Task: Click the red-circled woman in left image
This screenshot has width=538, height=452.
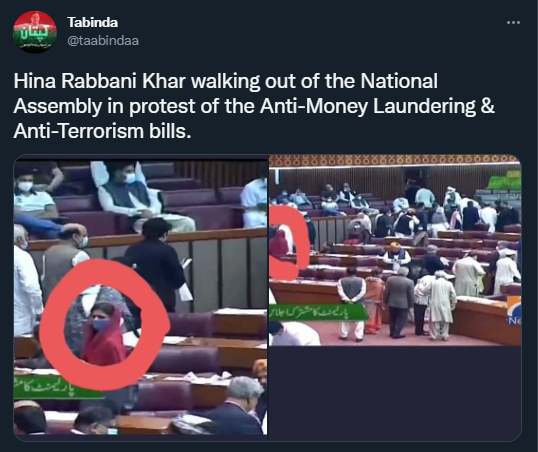Action: pyautogui.click(x=103, y=333)
